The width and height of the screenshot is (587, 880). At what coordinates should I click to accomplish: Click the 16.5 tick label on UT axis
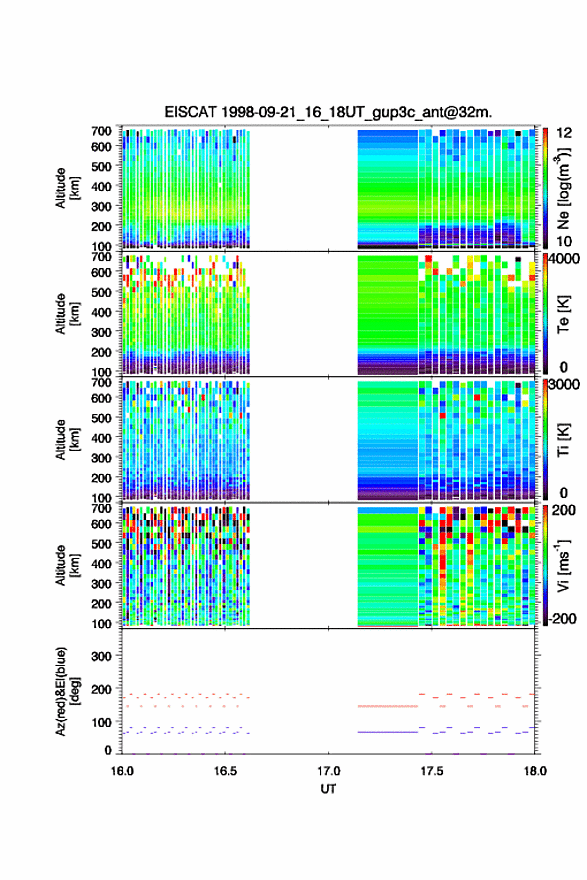click(225, 771)
